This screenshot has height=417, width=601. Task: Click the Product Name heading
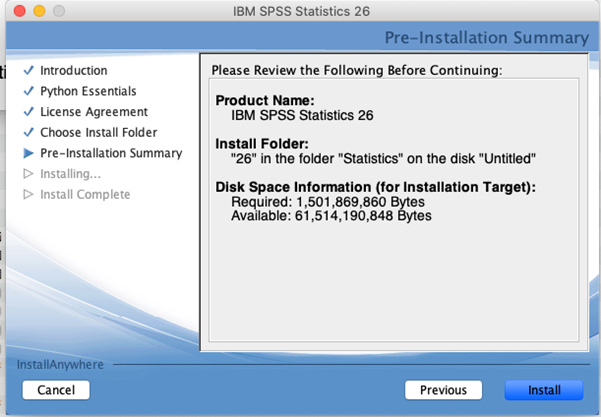pyautogui.click(x=265, y=100)
